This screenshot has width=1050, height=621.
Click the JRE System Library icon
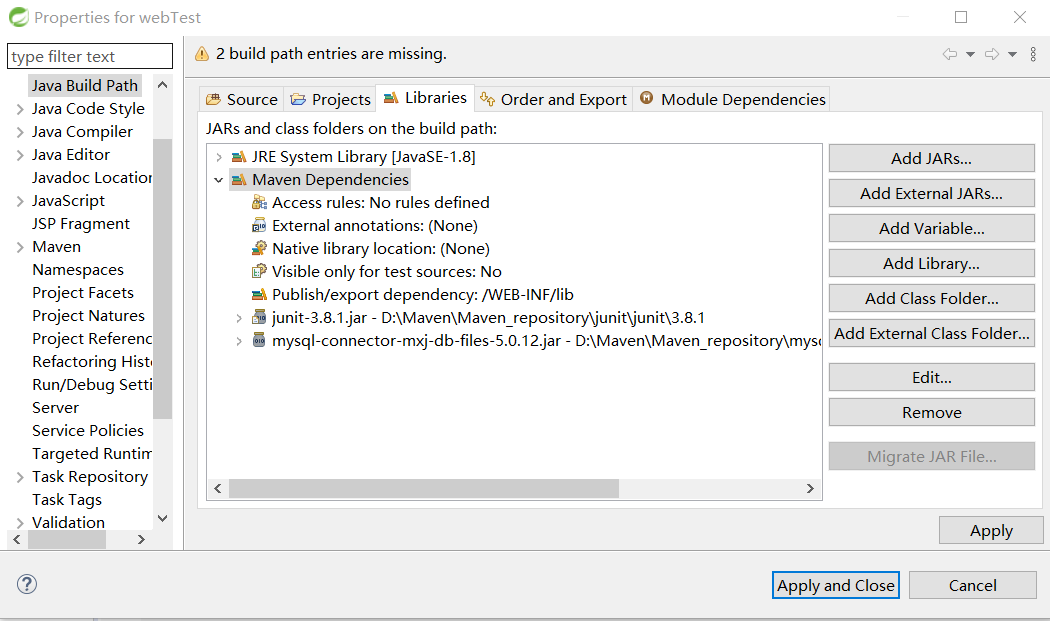(x=238, y=157)
